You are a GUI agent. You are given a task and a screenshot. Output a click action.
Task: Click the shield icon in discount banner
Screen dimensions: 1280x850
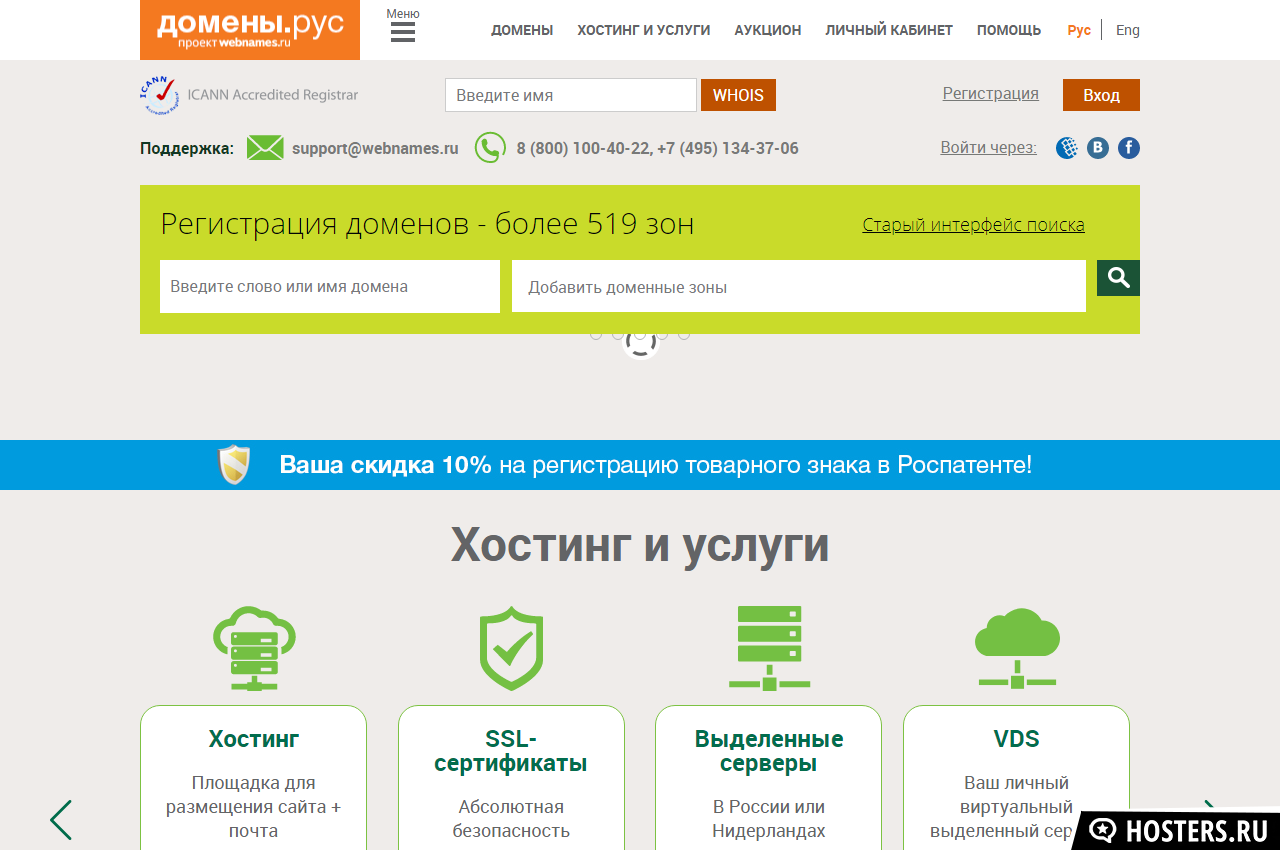pyautogui.click(x=234, y=465)
